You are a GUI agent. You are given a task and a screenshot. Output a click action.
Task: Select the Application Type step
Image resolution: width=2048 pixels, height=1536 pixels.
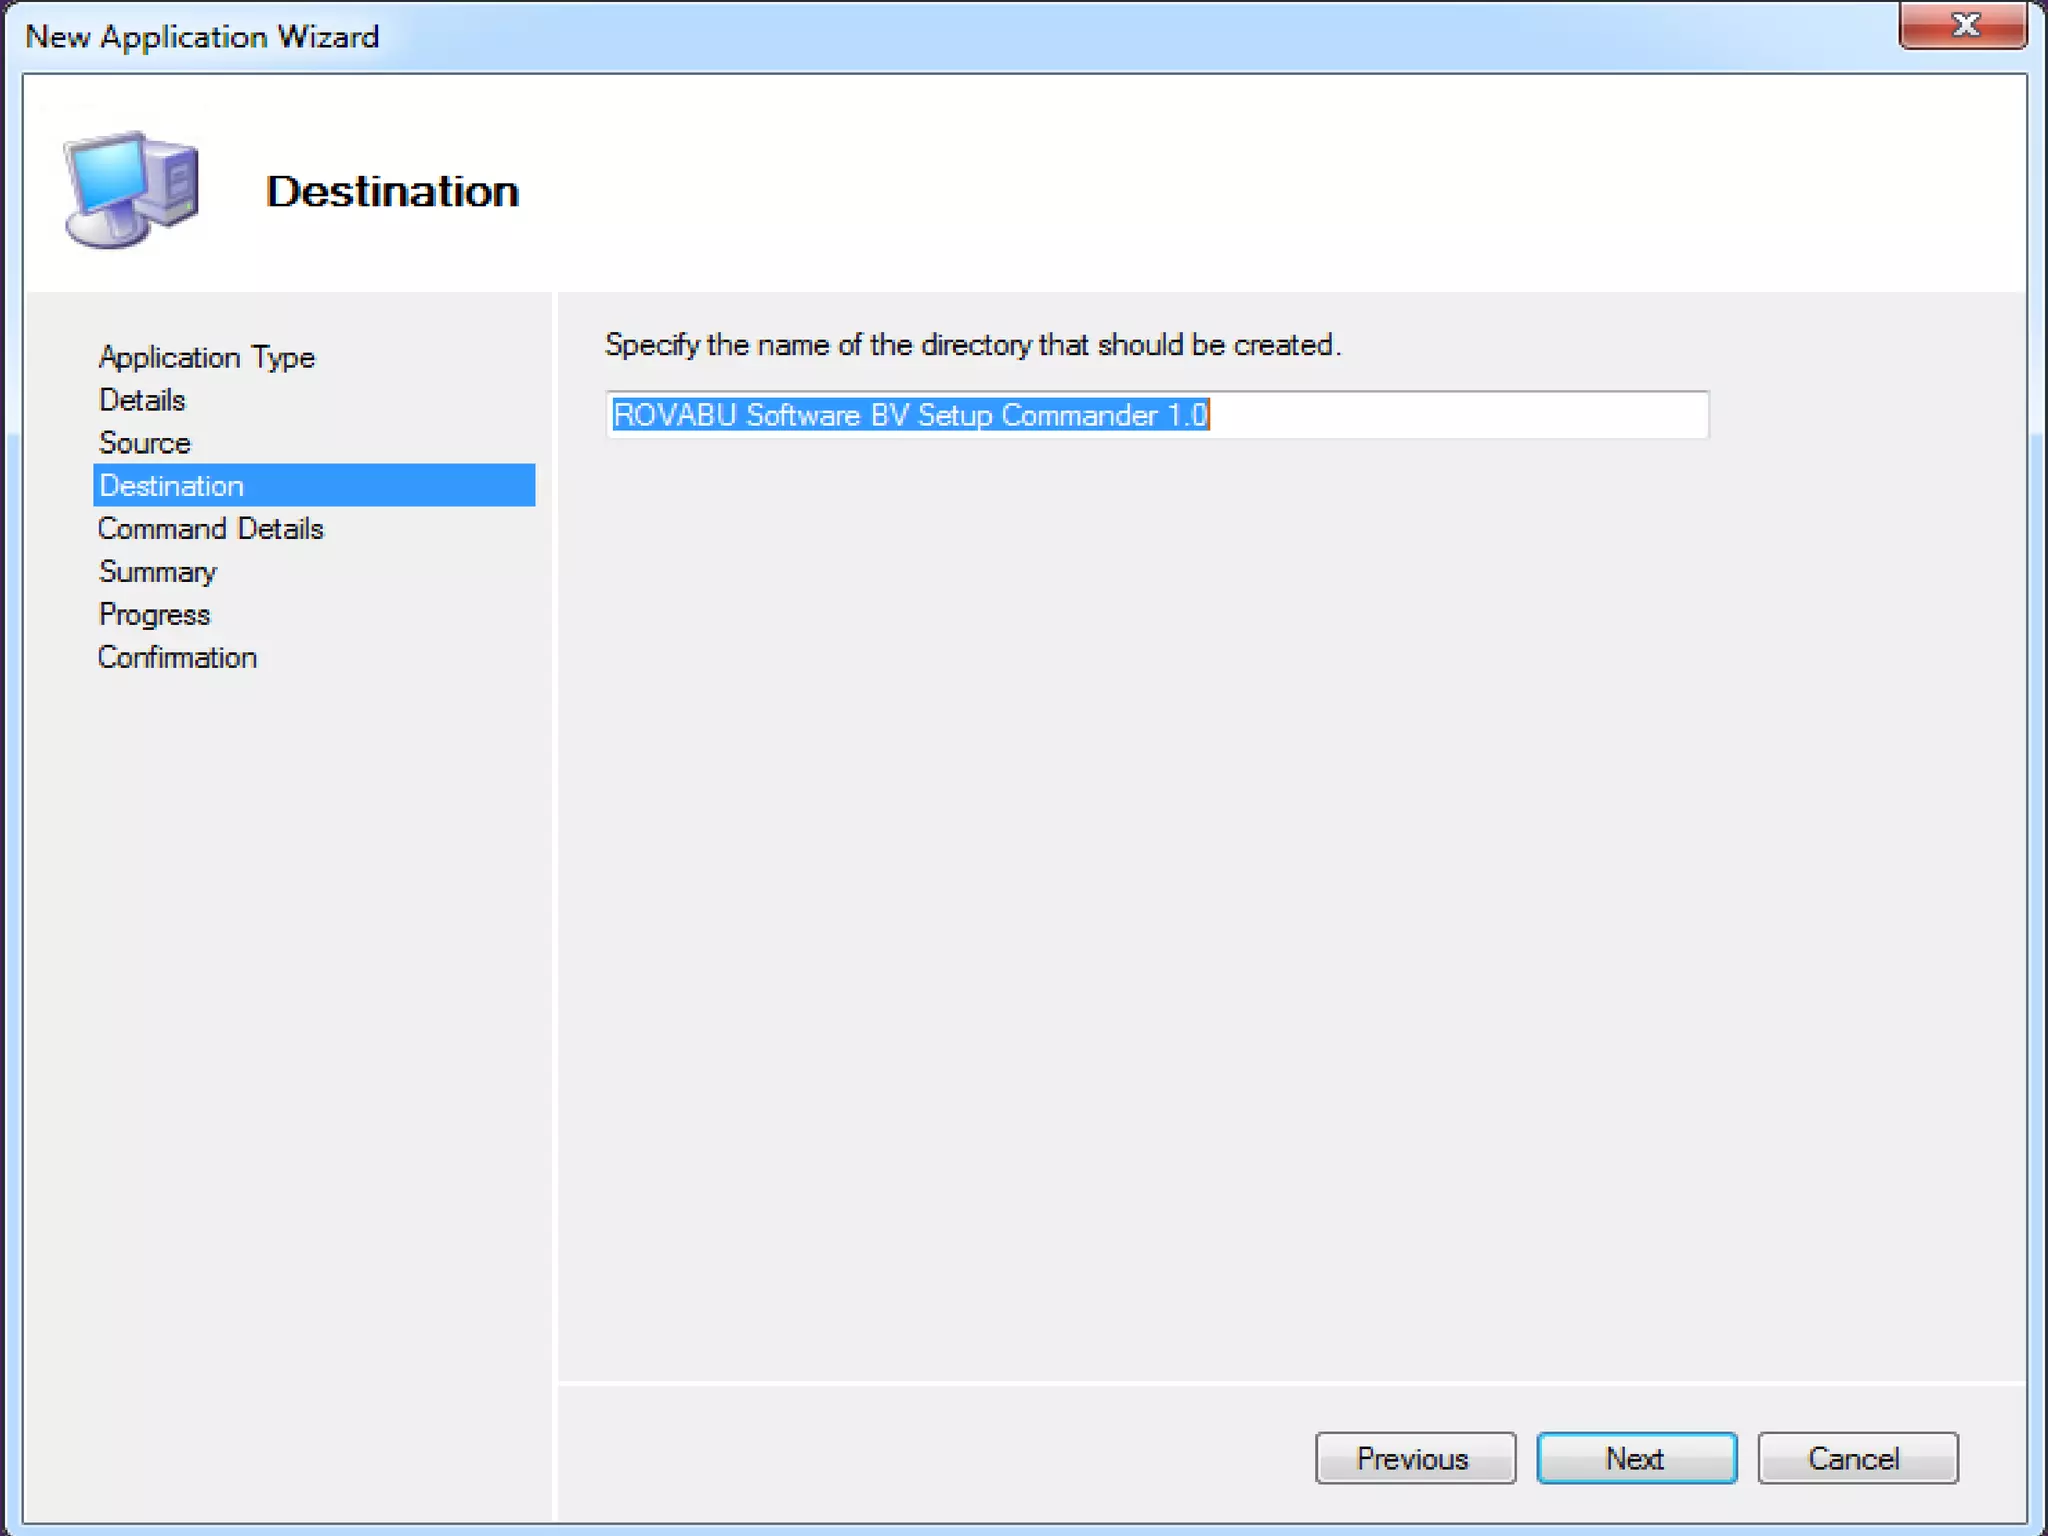click(207, 357)
